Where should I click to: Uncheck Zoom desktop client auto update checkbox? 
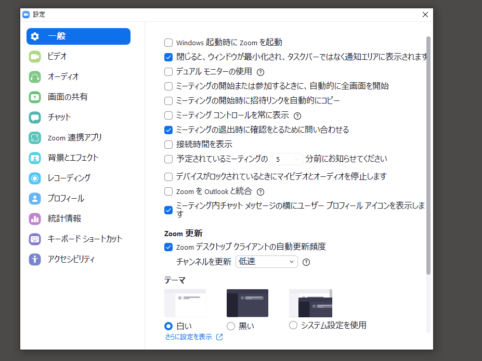pyautogui.click(x=168, y=247)
